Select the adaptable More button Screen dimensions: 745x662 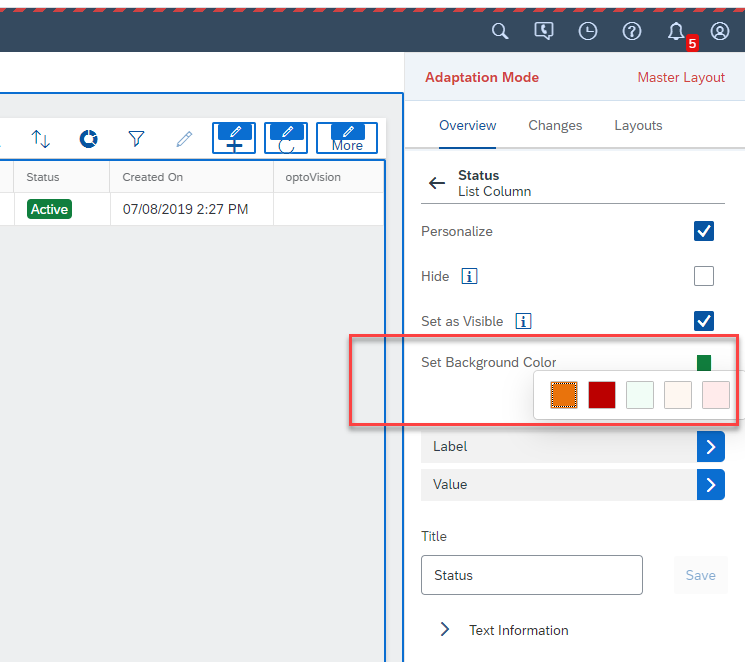347,138
